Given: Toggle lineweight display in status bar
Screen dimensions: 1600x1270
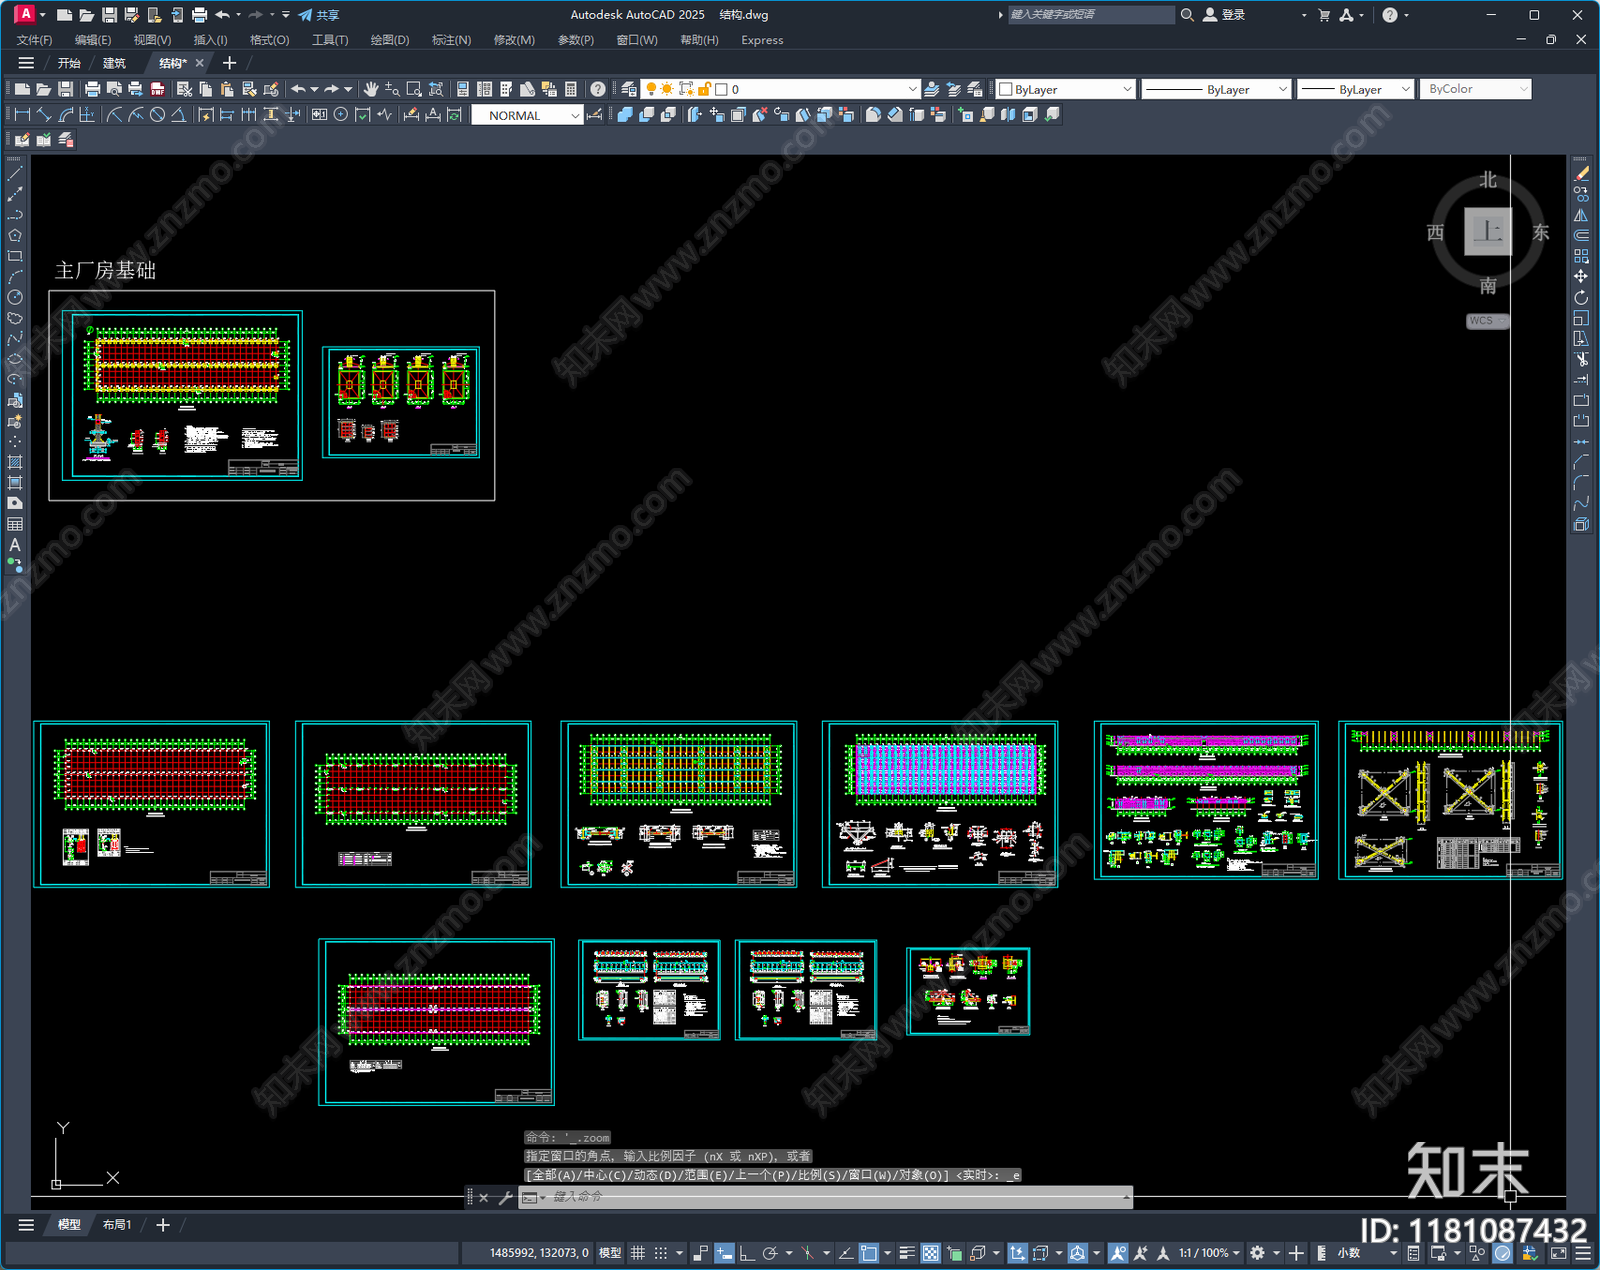Looking at the screenshot, I should click(907, 1253).
